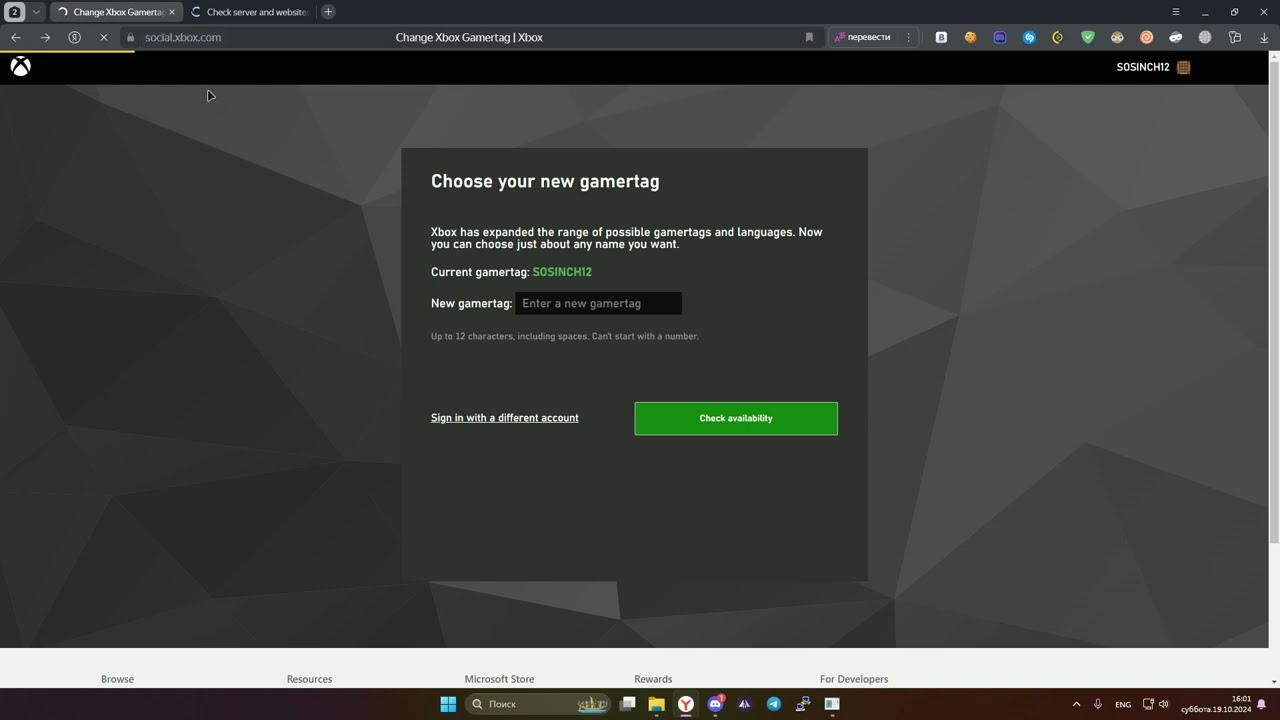Click the Поиск taskbar search box
The height and width of the screenshot is (720, 1280).
pos(538,704)
